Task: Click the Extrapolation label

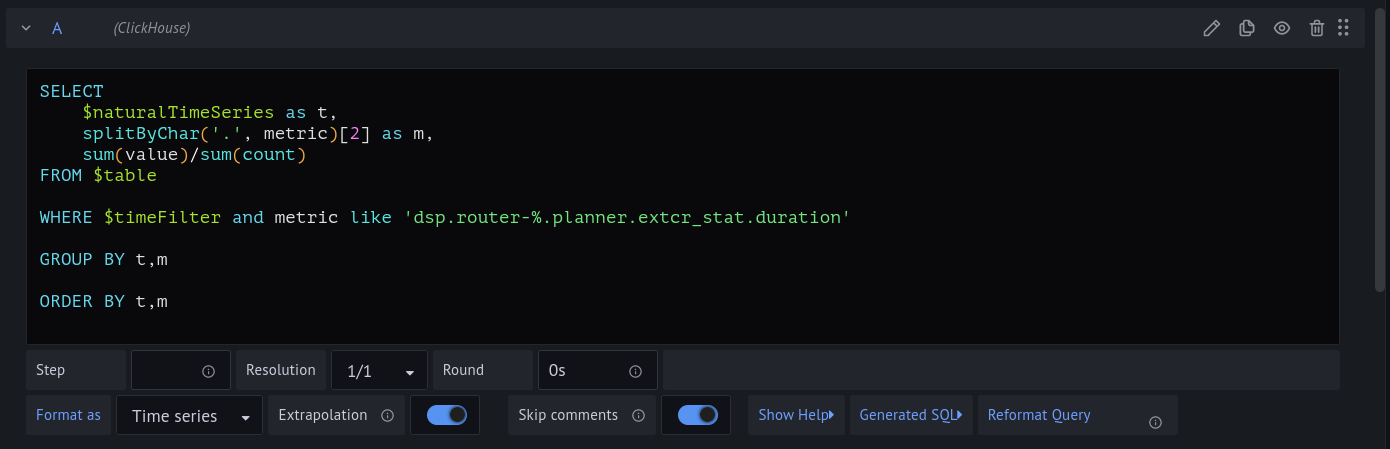Action: (x=323, y=415)
